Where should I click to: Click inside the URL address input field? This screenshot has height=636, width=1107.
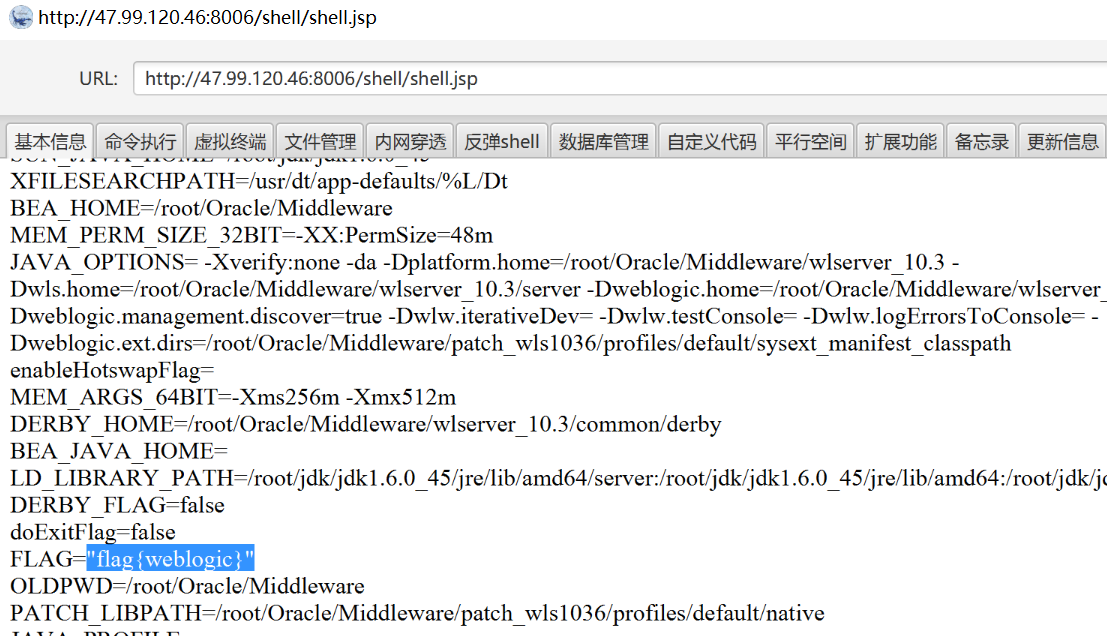(x=400, y=78)
